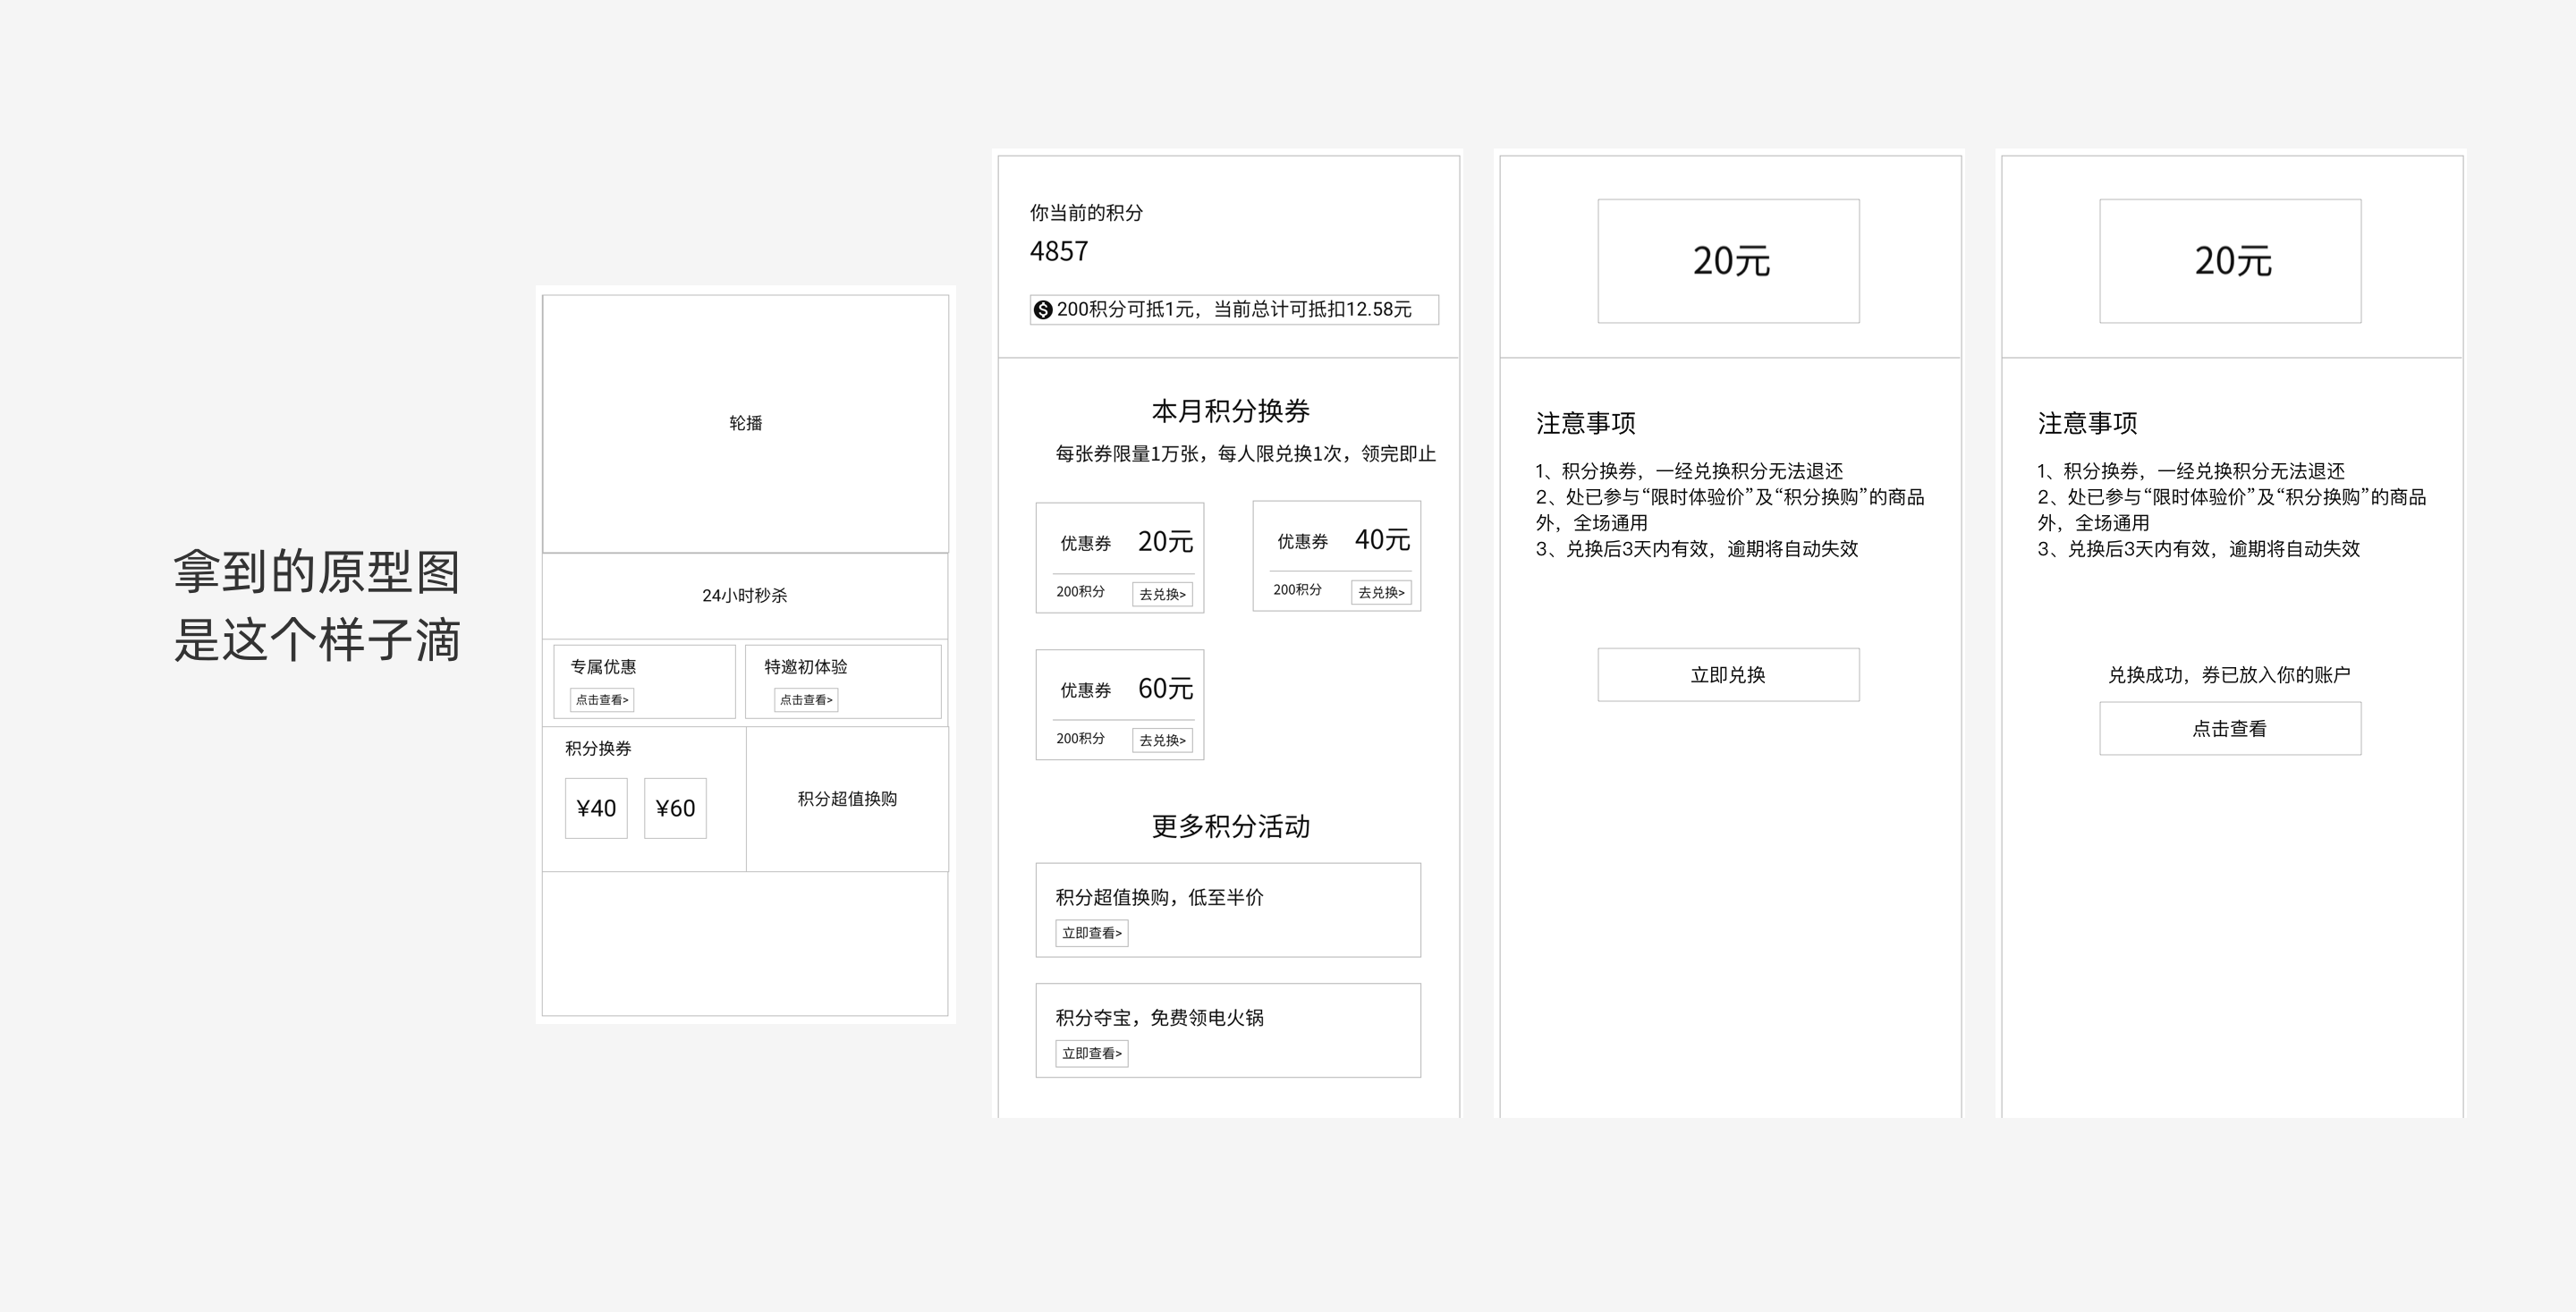Click 点击查看> under 专属优惠
This screenshot has width=2576, height=1312.
[x=602, y=700]
